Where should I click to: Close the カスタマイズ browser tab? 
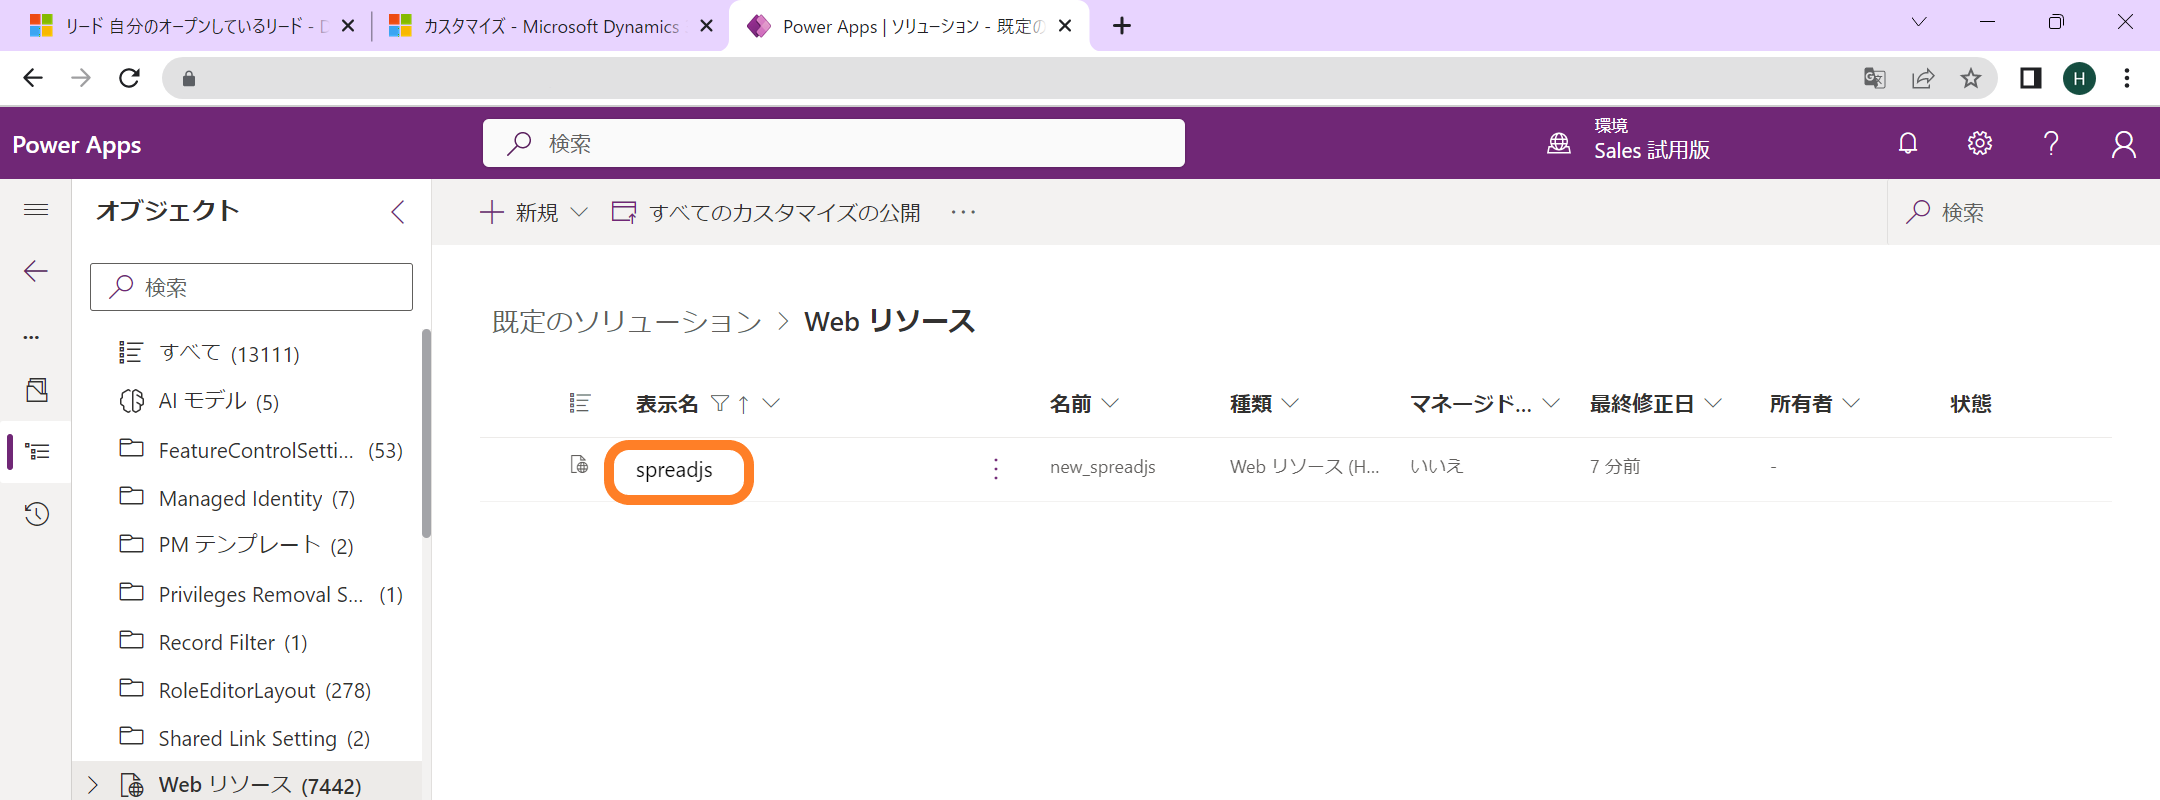coord(706,26)
